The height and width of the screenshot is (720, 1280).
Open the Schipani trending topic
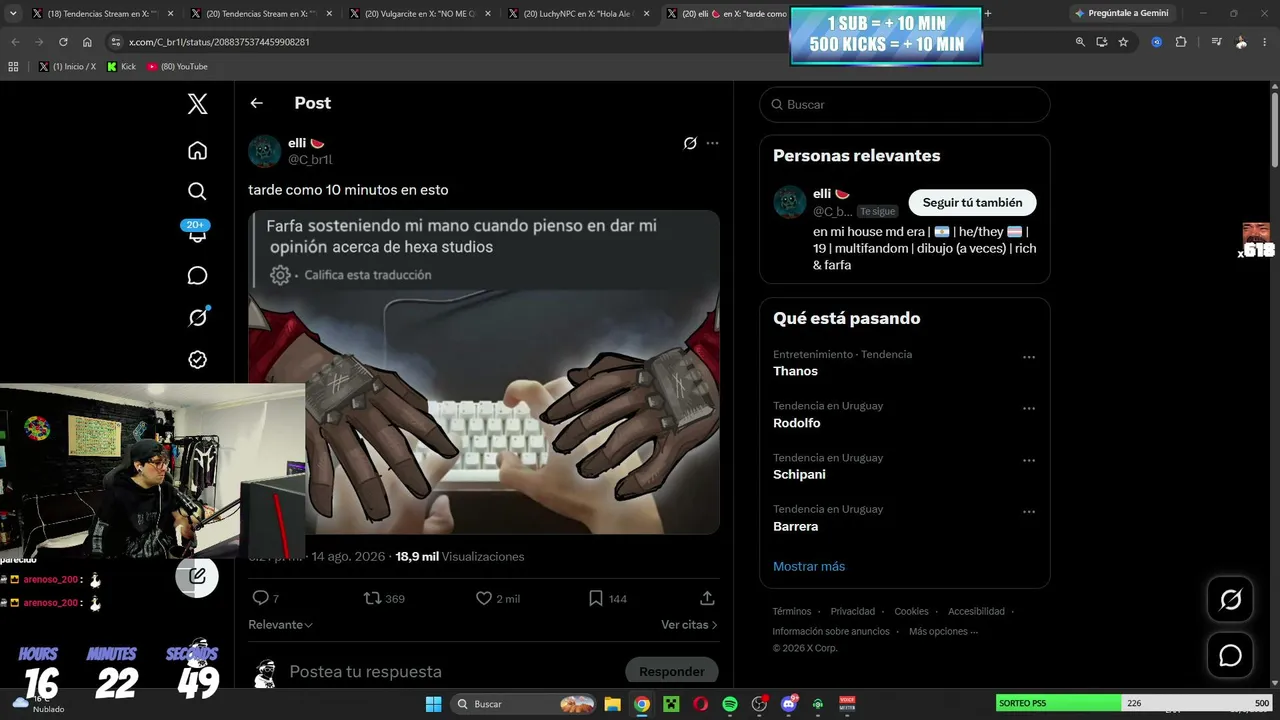[x=799, y=475]
